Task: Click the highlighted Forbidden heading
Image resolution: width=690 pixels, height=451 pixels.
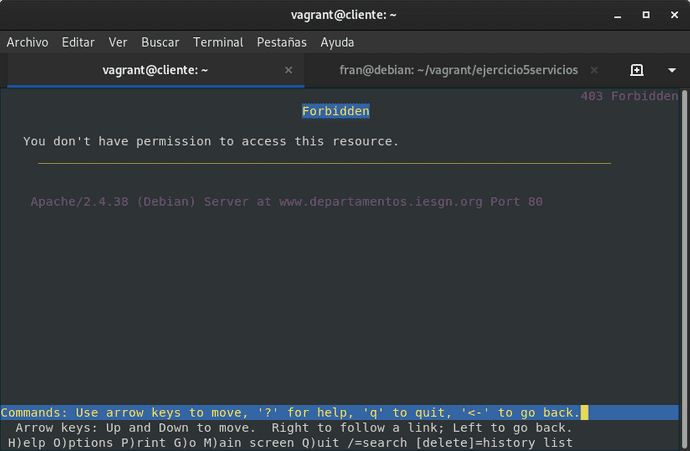Action: 335,111
